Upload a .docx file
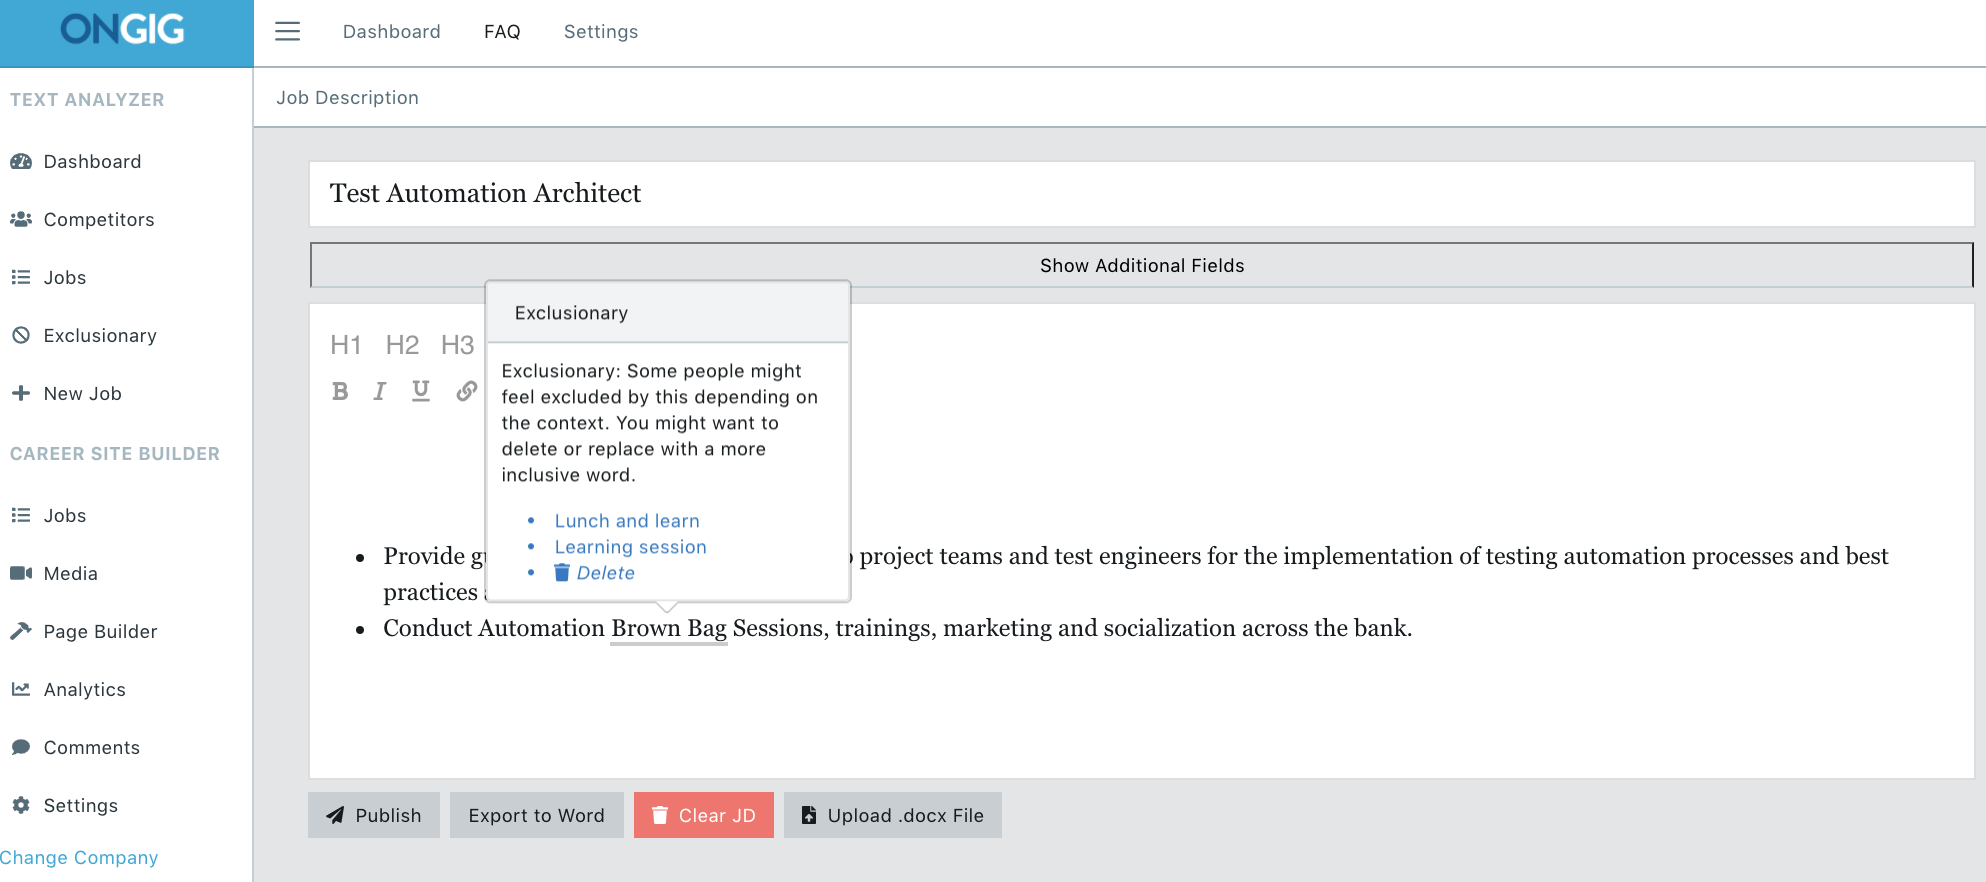This screenshot has width=1986, height=882. coord(892,815)
